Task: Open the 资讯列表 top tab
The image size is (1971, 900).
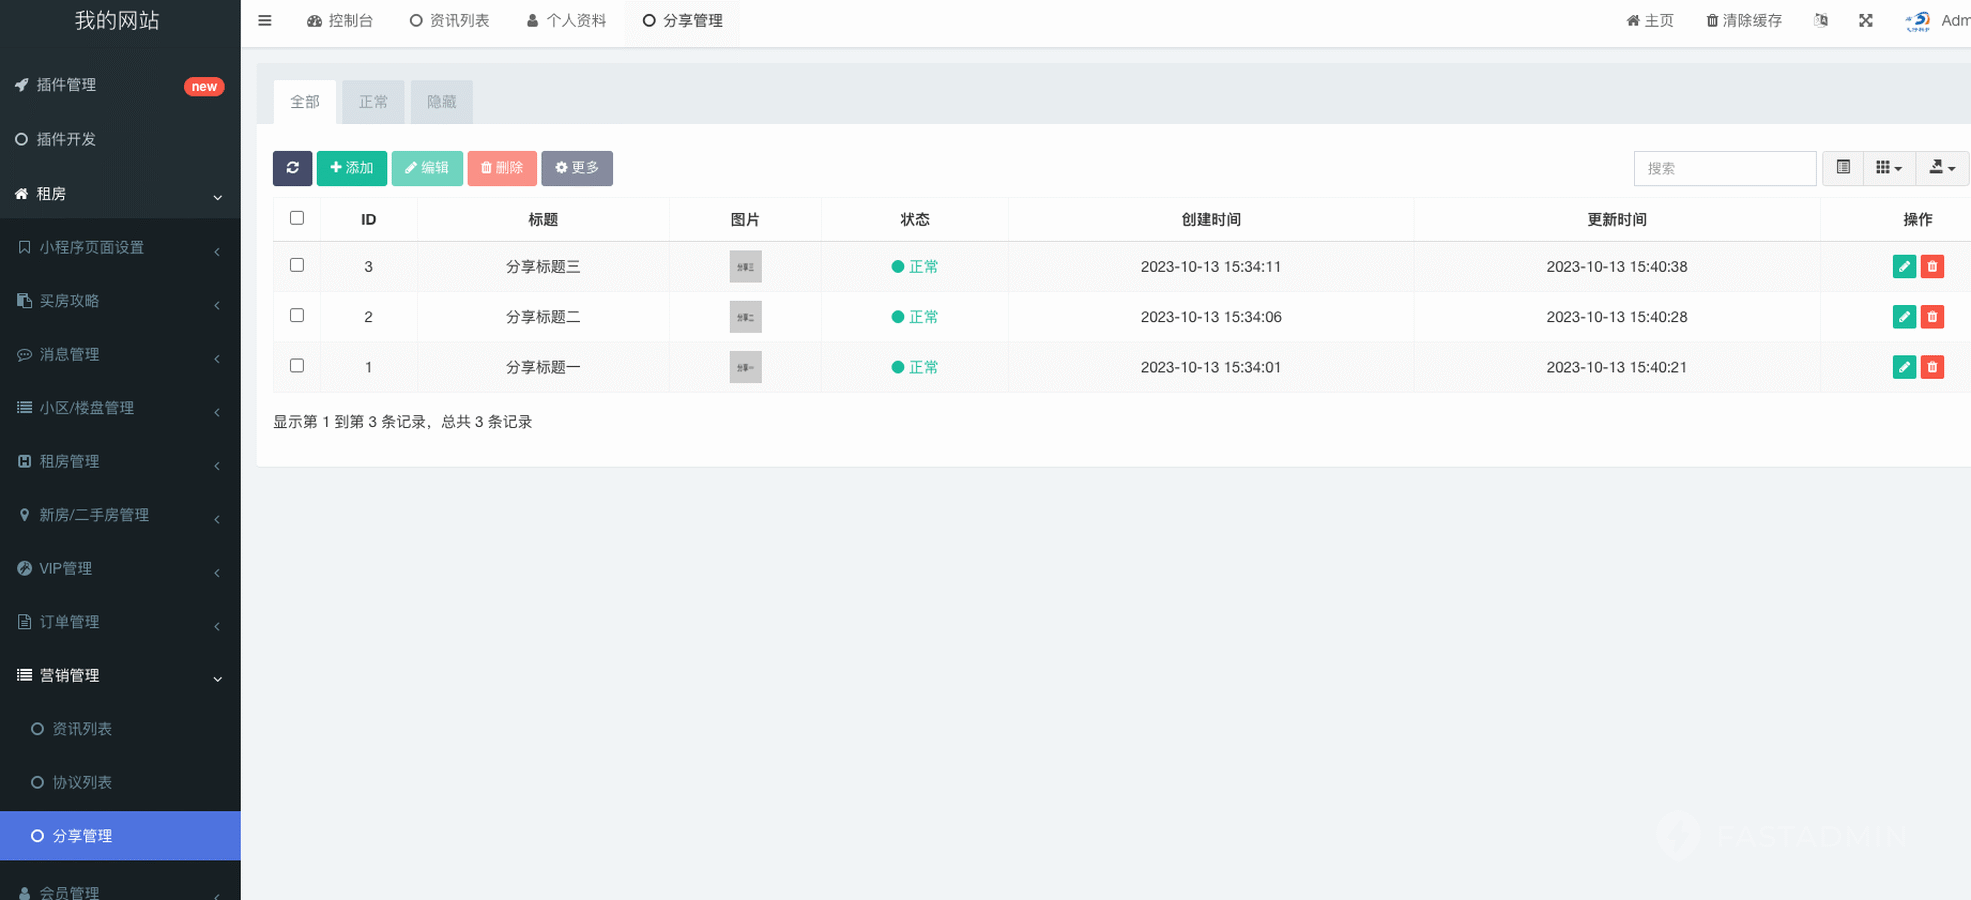Action: coord(449,21)
